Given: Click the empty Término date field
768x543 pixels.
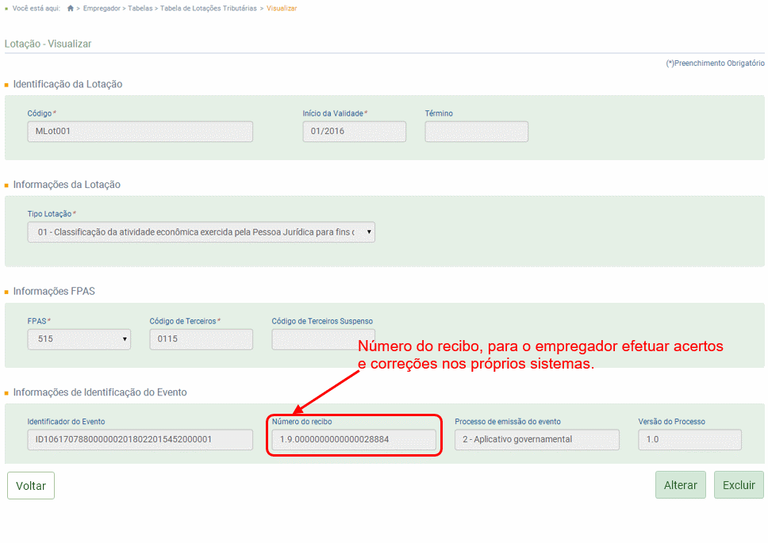Looking at the screenshot, I should (476, 131).
